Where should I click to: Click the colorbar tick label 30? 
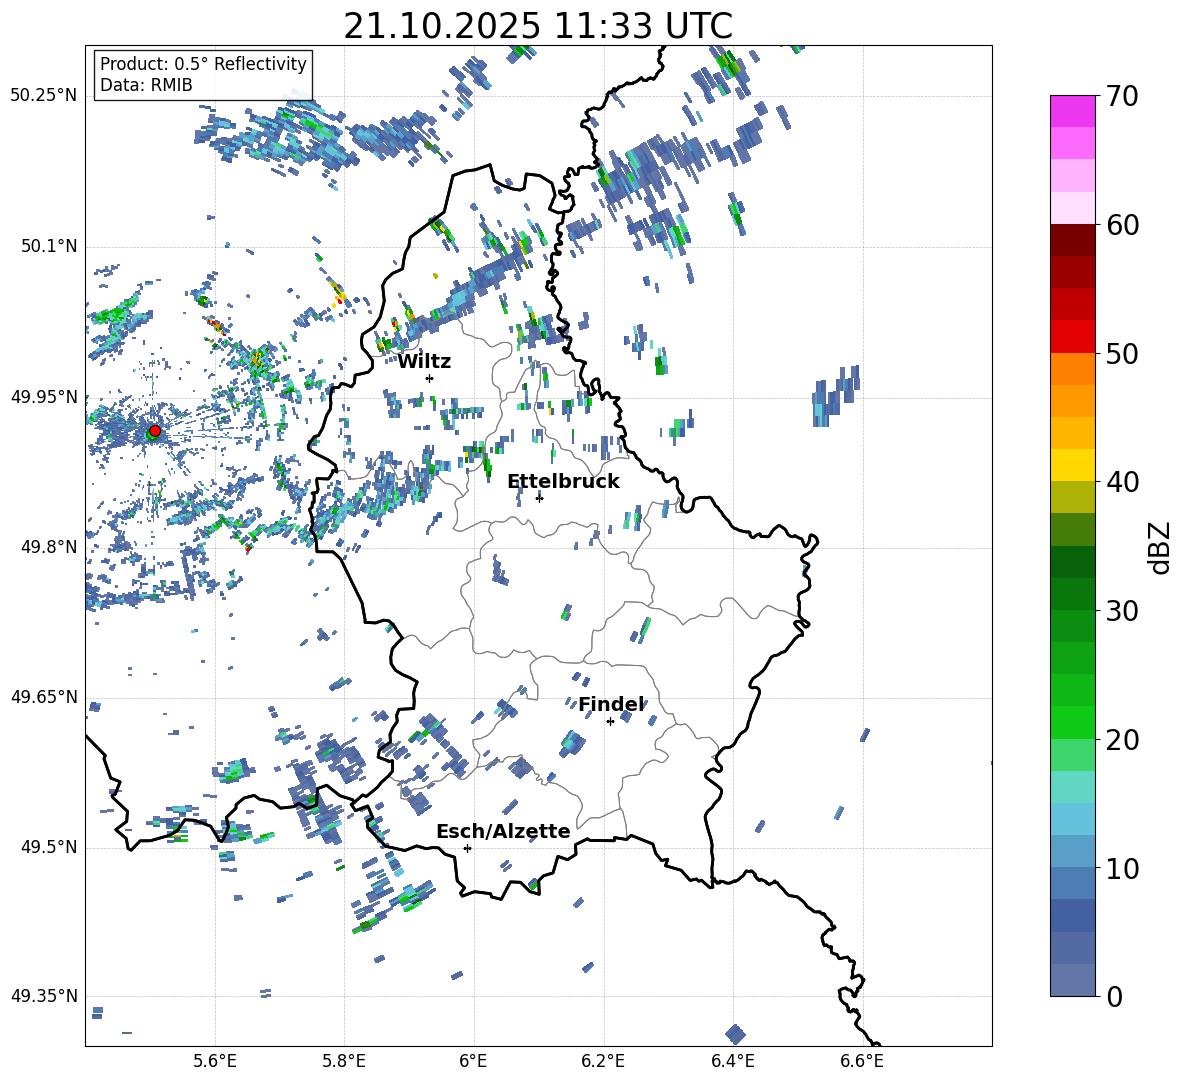coord(1121,611)
